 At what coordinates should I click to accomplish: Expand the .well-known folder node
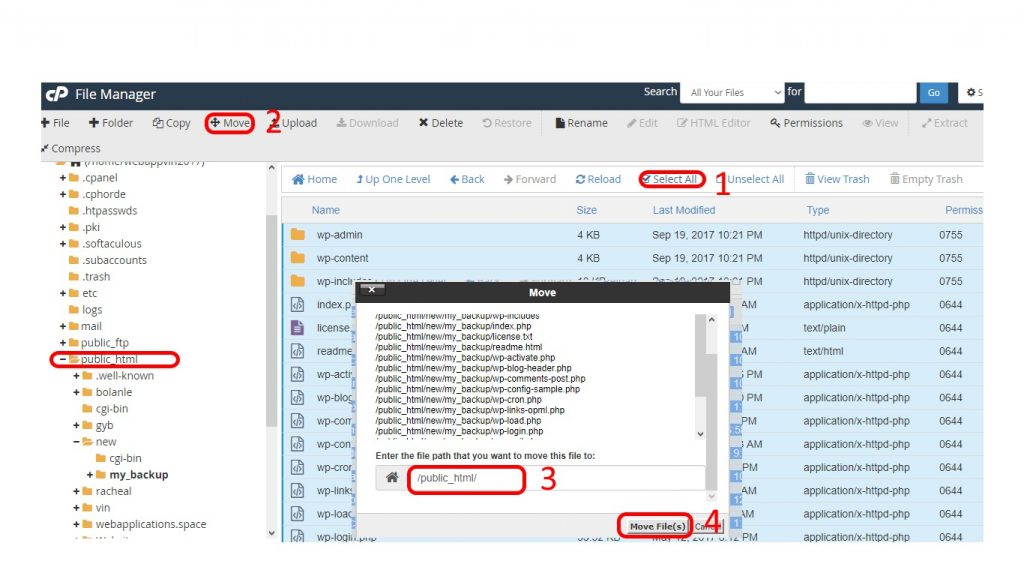point(76,376)
